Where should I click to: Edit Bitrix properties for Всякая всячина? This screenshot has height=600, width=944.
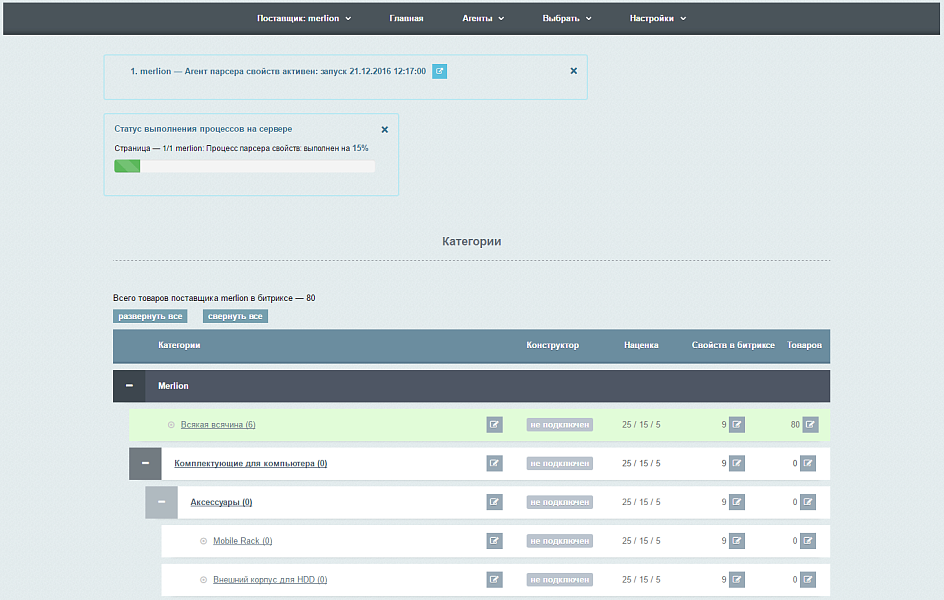[737, 424]
